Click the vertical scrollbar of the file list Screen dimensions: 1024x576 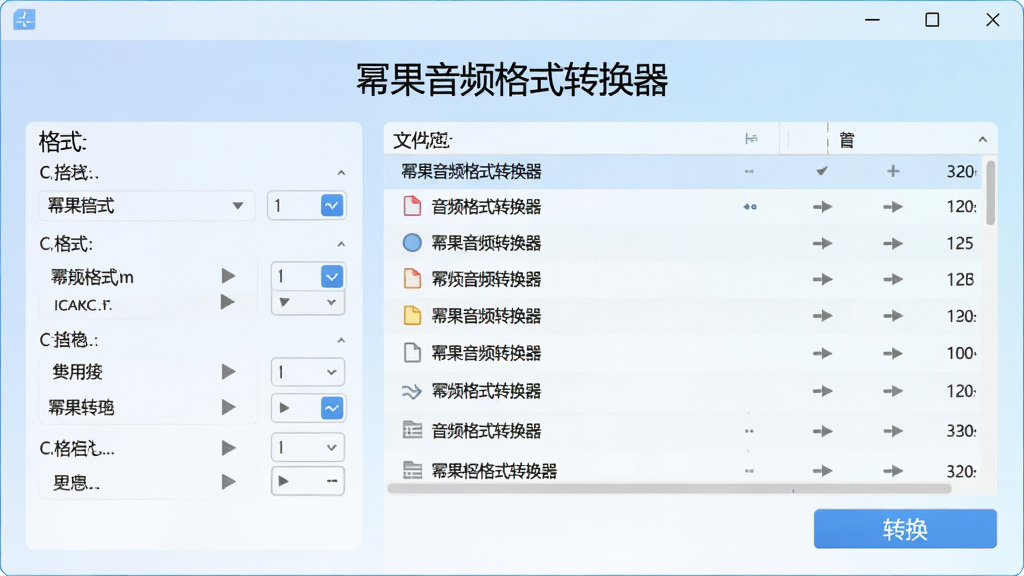(x=990, y=193)
